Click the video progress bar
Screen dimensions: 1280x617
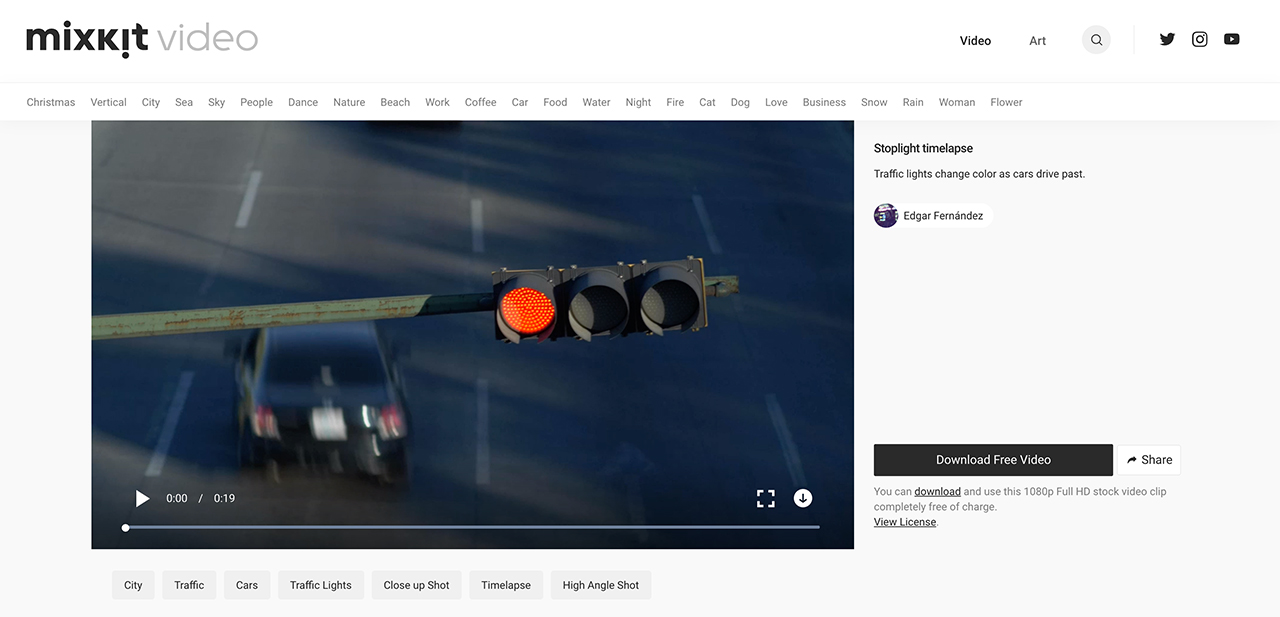[472, 527]
